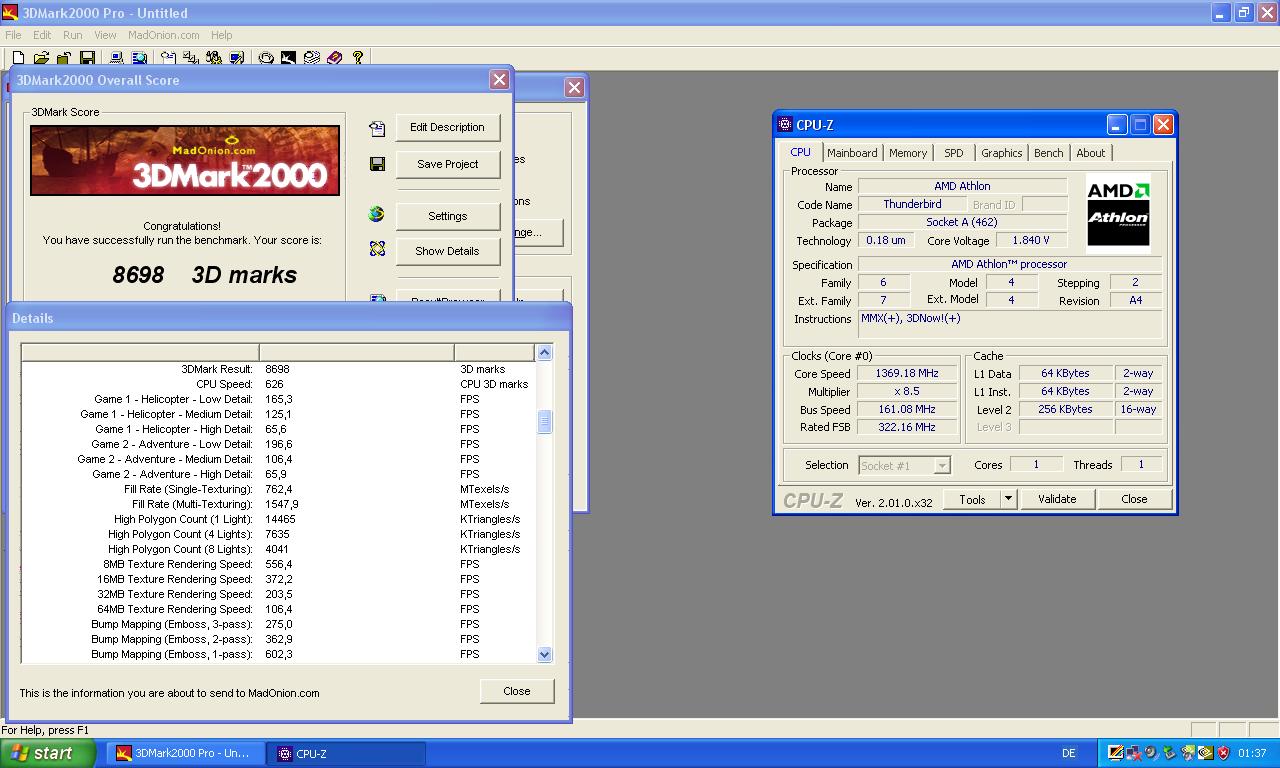1280x768 pixels.
Task: Switch to the Bench tab in CPU-Z
Action: [1048, 153]
